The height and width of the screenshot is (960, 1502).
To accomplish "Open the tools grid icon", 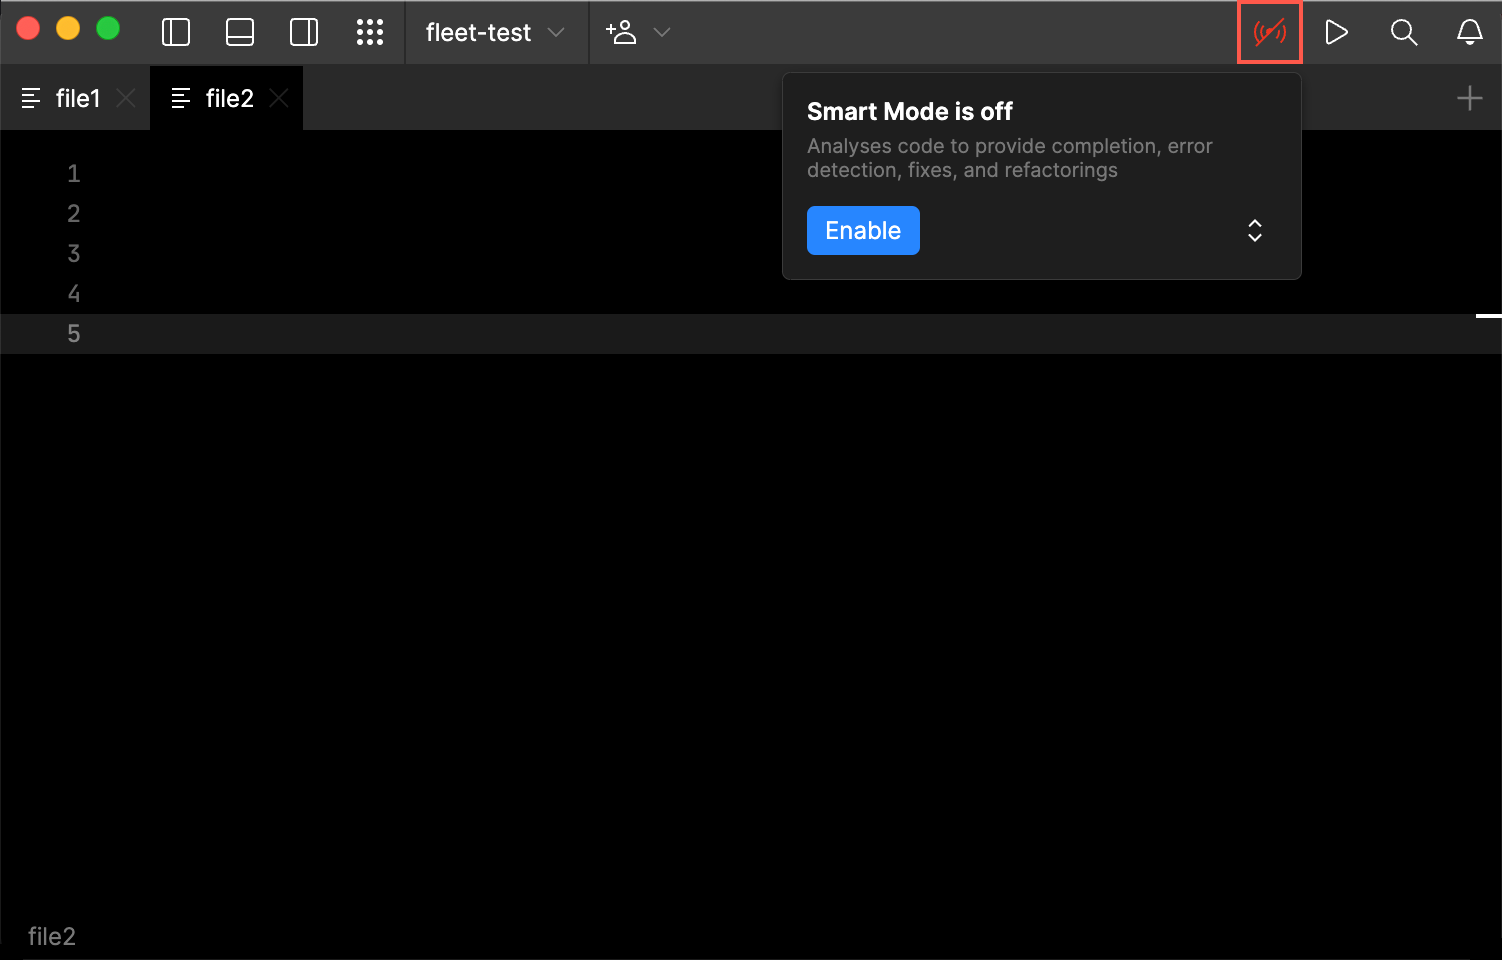I will click(370, 32).
